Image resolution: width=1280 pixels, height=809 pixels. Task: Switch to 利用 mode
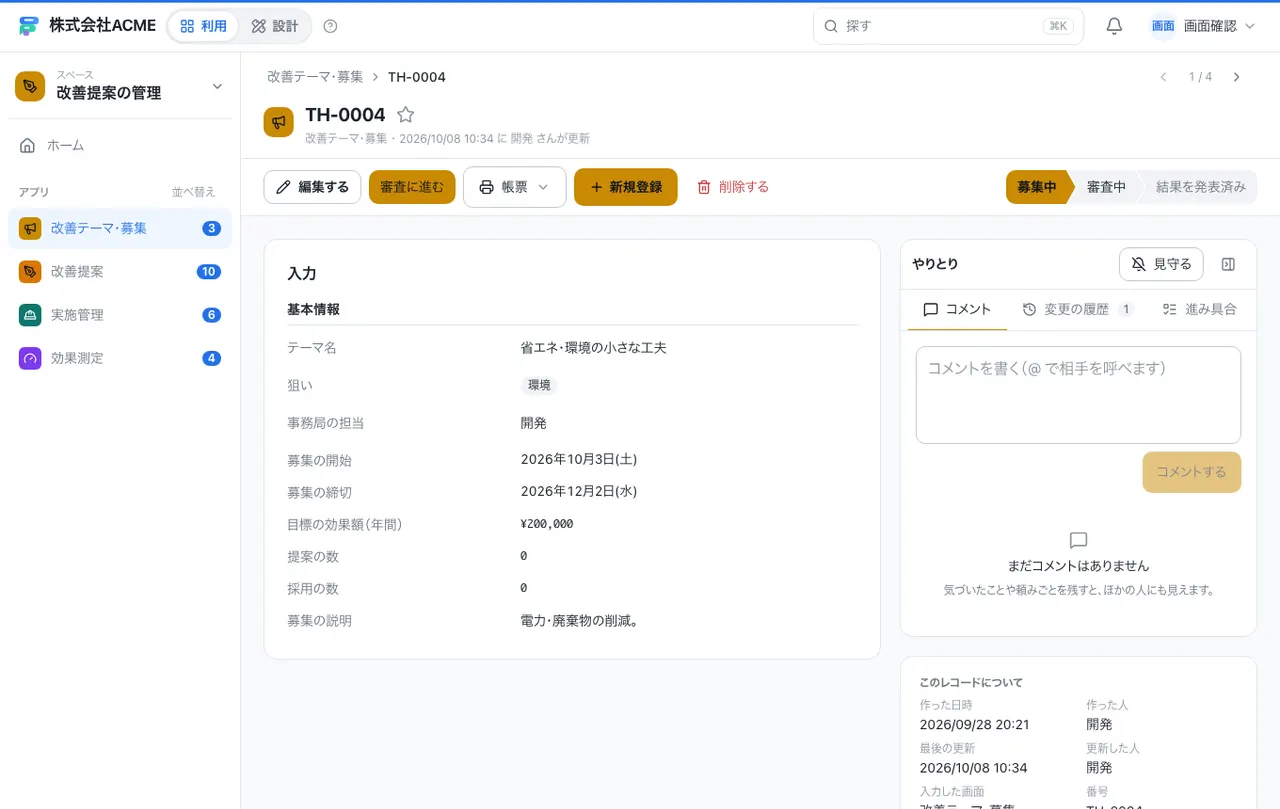(203, 26)
